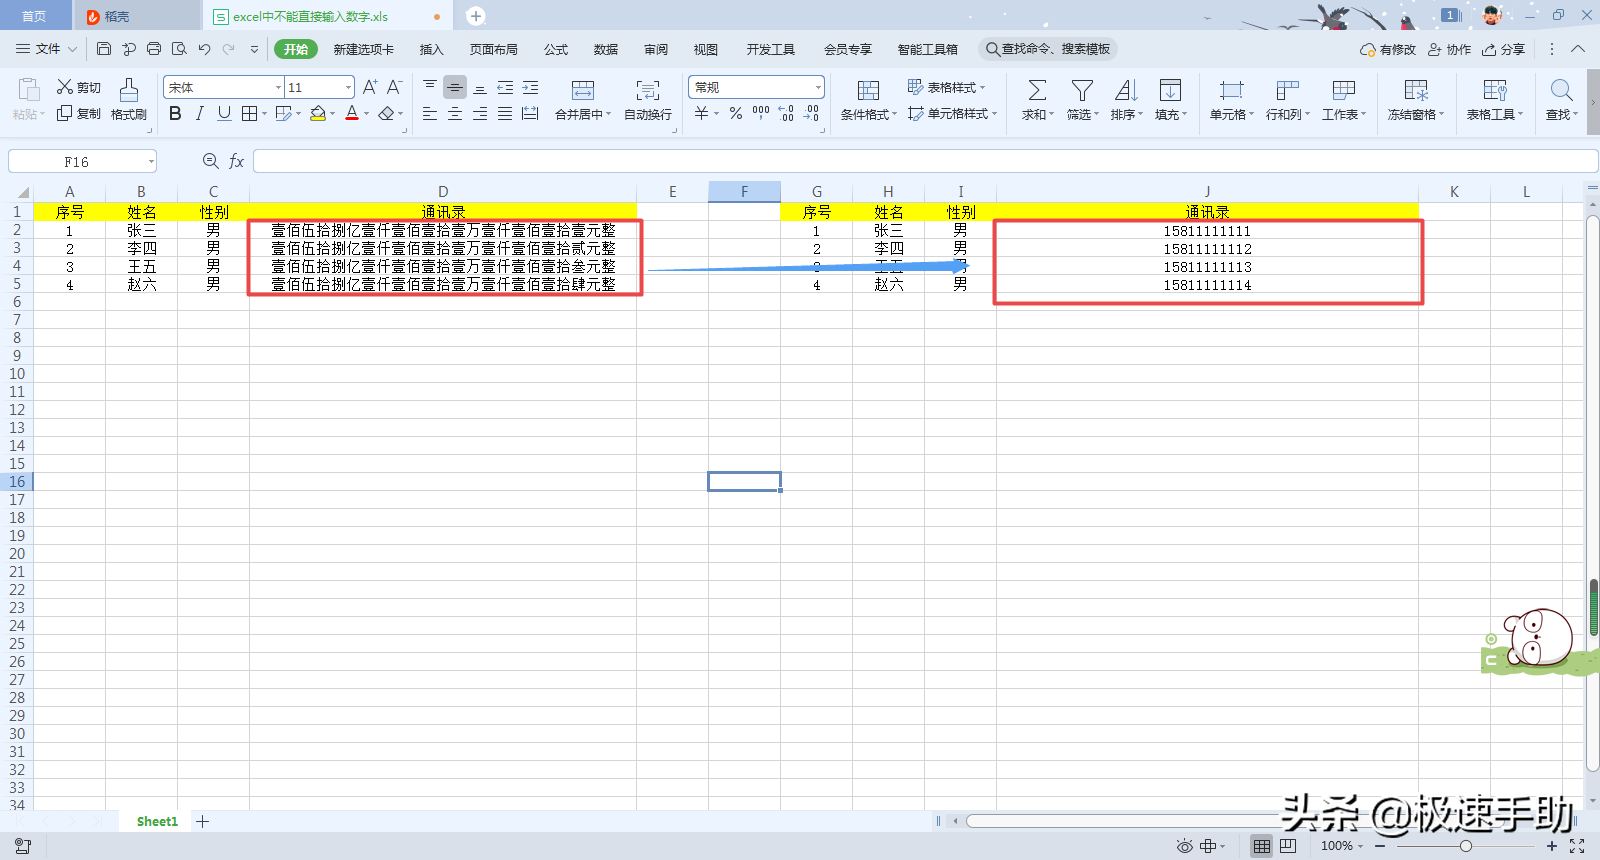Switch to the 插入 Insert tab
Image resolution: width=1600 pixels, height=860 pixels.
pos(431,49)
